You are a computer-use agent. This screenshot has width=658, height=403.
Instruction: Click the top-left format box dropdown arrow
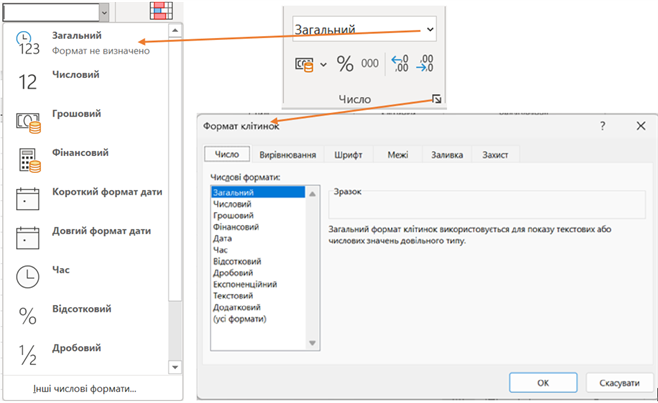(106, 11)
